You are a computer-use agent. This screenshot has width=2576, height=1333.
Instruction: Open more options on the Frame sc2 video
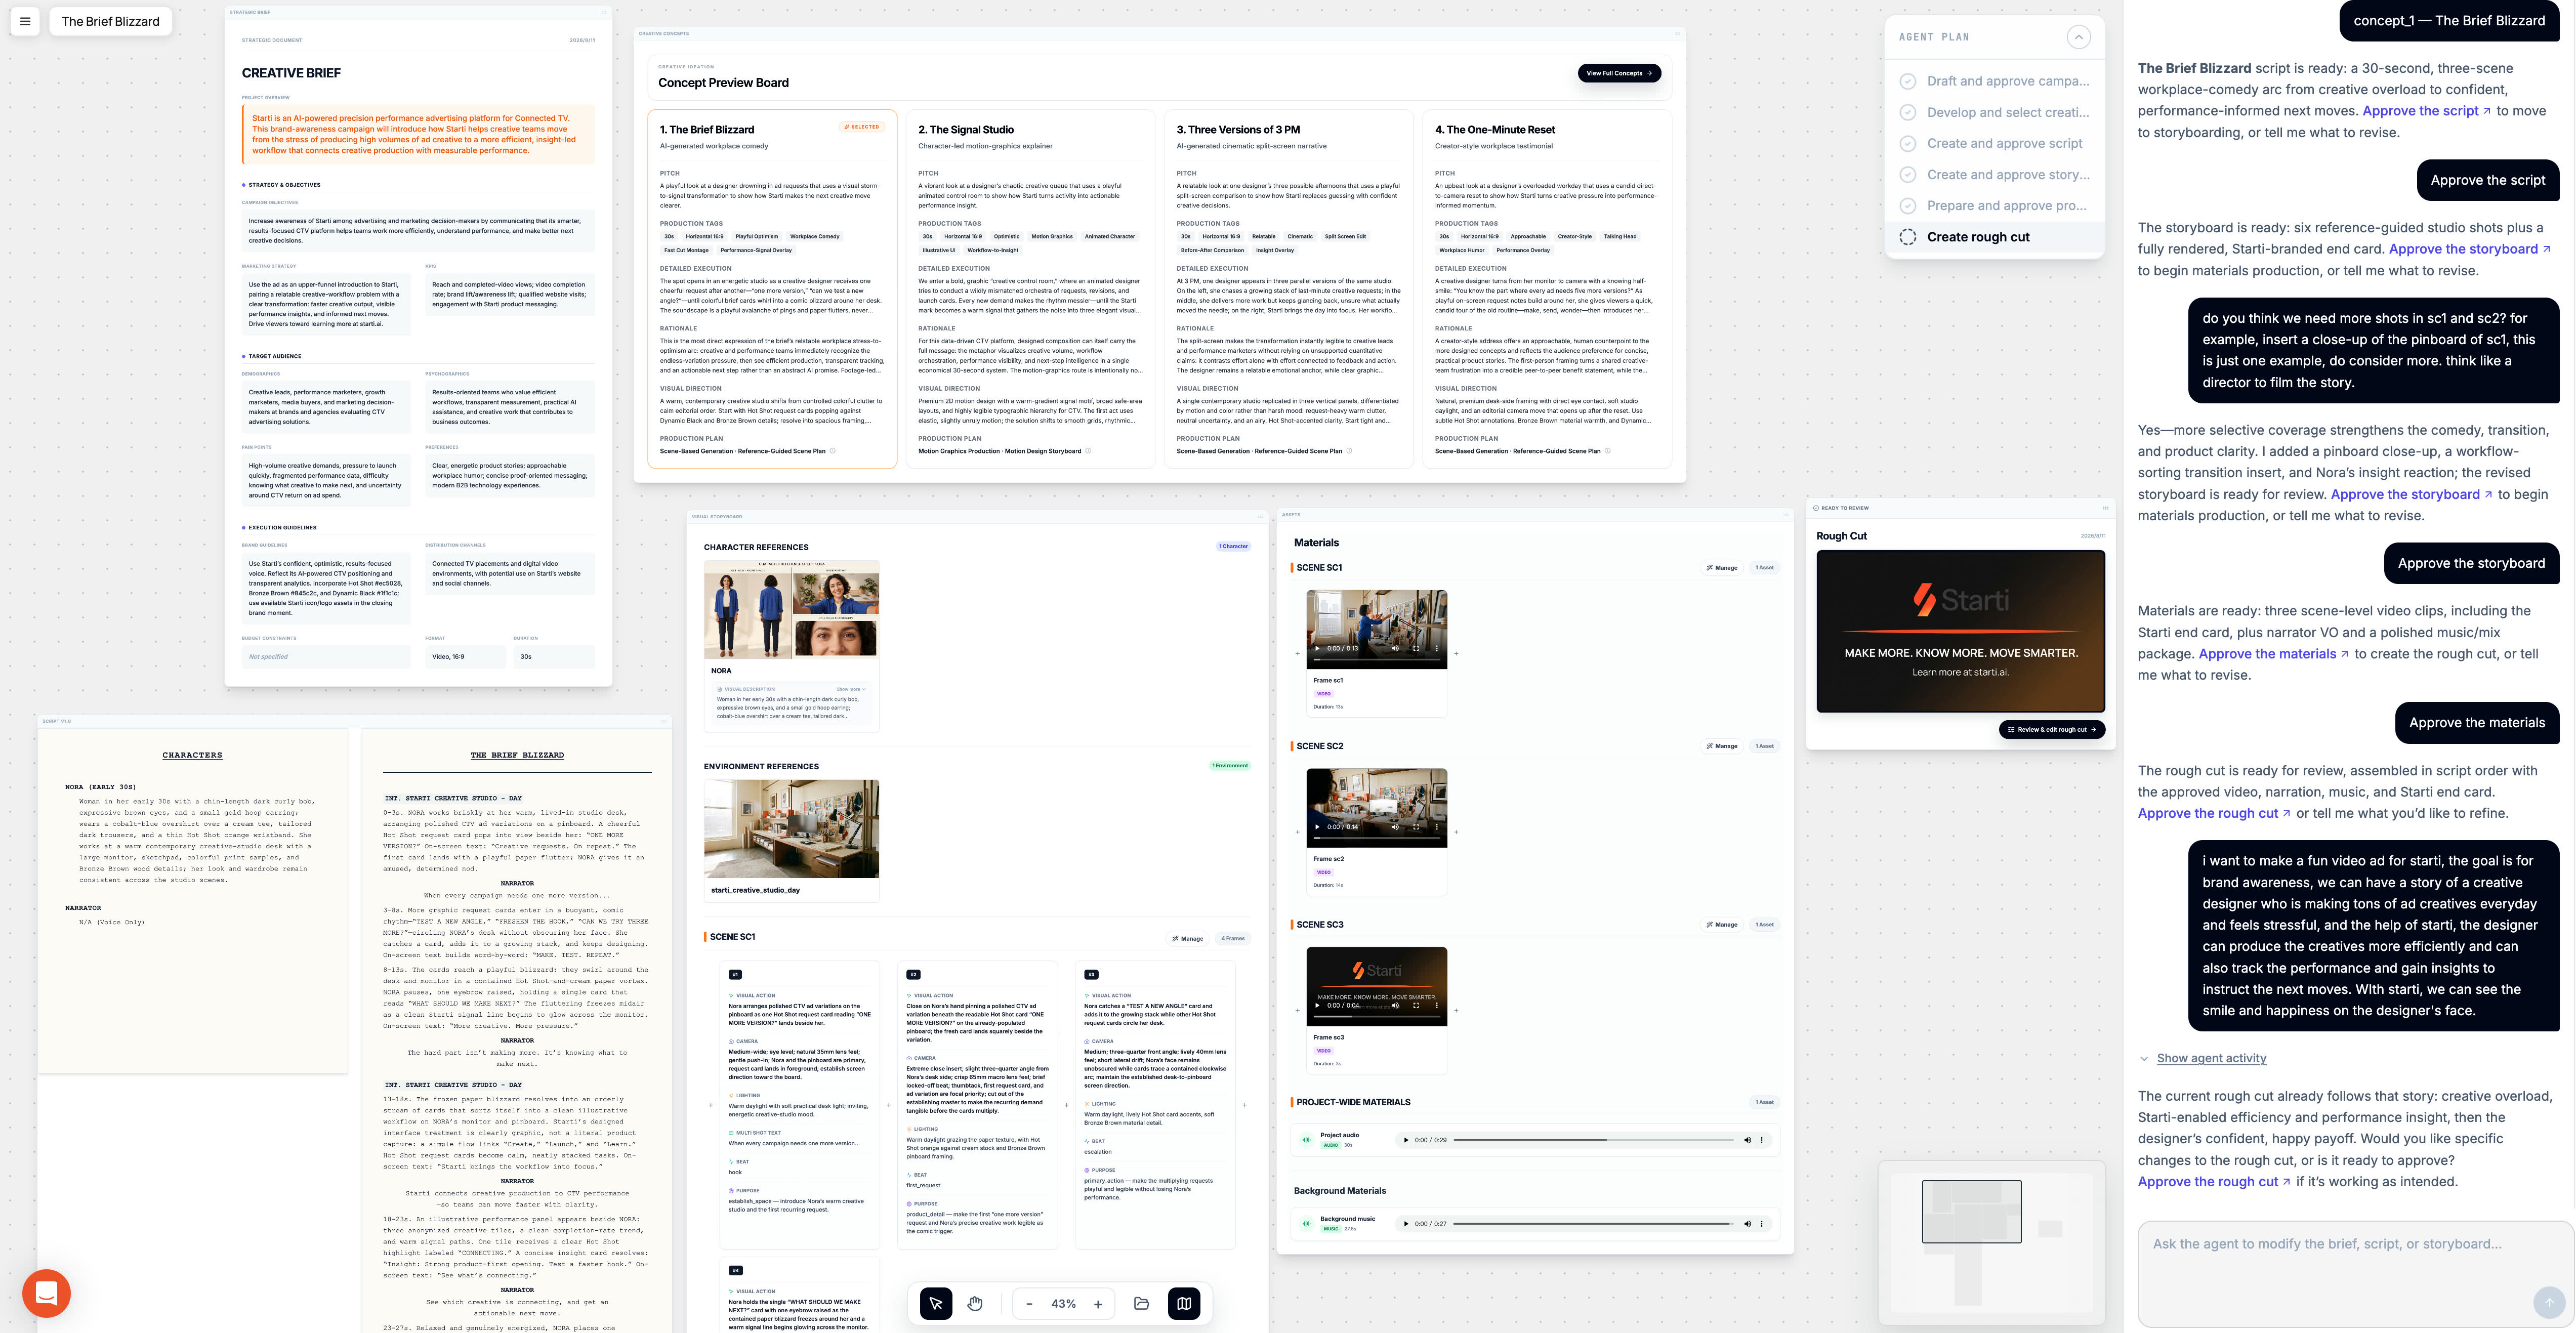click(x=1437, y=827)
